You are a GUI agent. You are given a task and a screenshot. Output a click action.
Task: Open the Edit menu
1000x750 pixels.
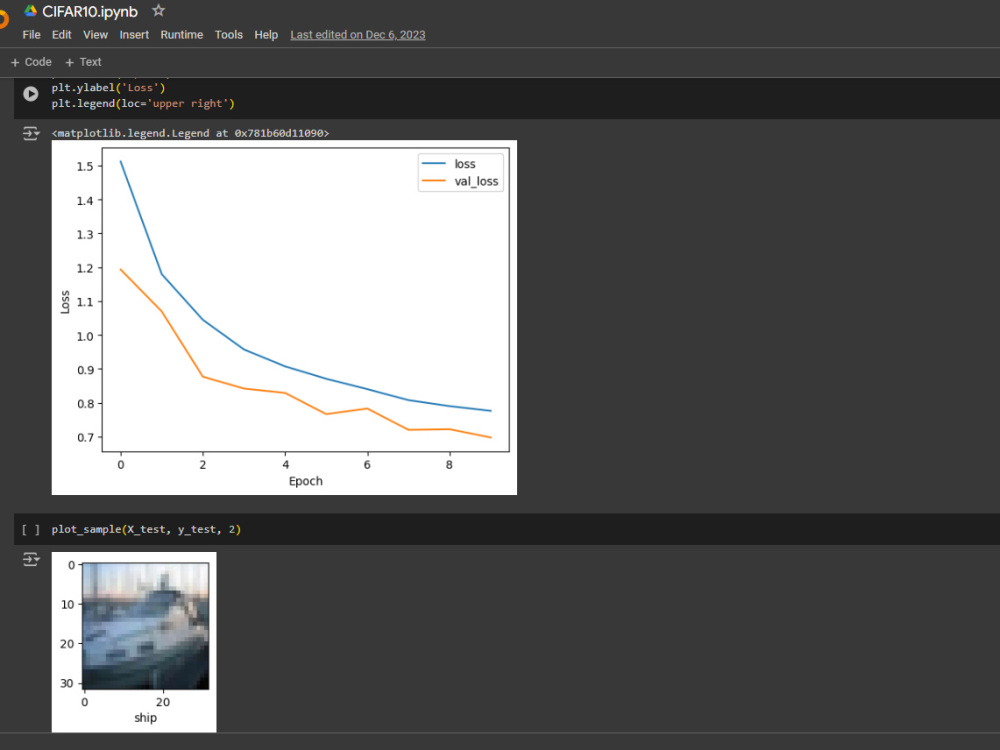[61, 34]
